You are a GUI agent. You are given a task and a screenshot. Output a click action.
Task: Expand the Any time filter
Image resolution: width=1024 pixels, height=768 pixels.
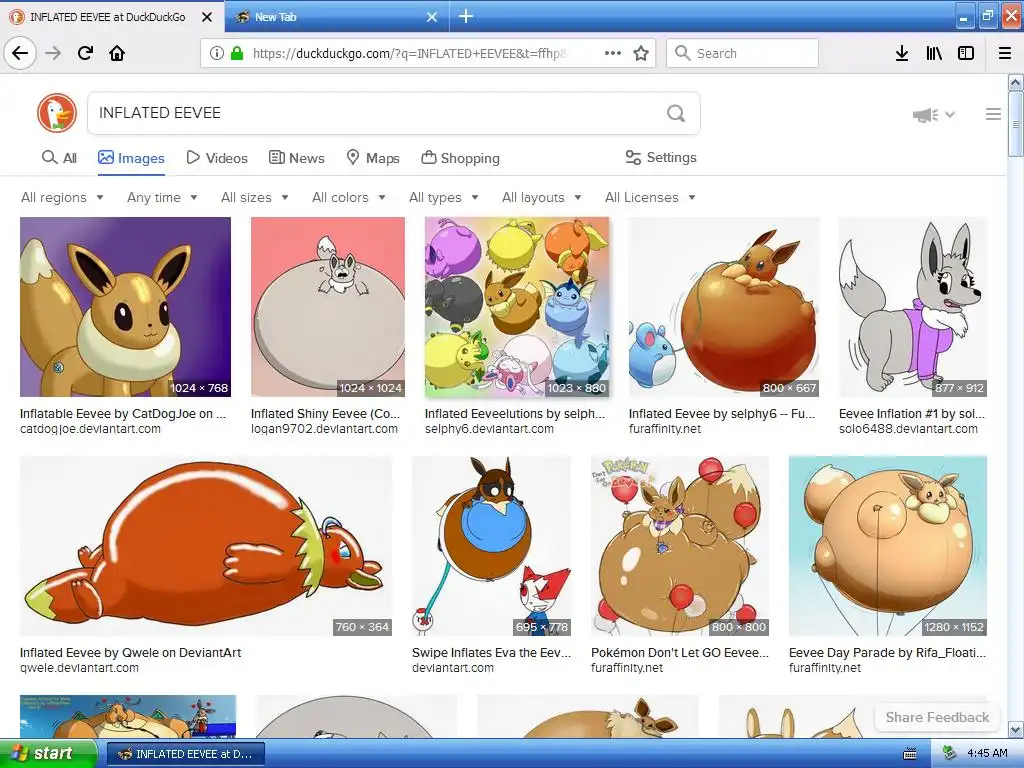pos(162,197)
